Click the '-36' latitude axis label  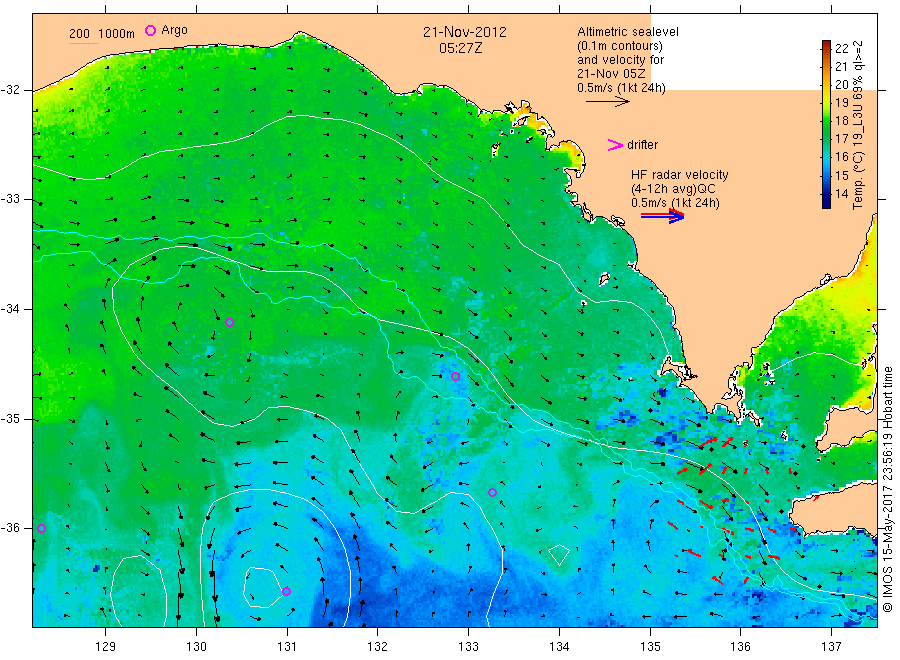coord(10,528)
